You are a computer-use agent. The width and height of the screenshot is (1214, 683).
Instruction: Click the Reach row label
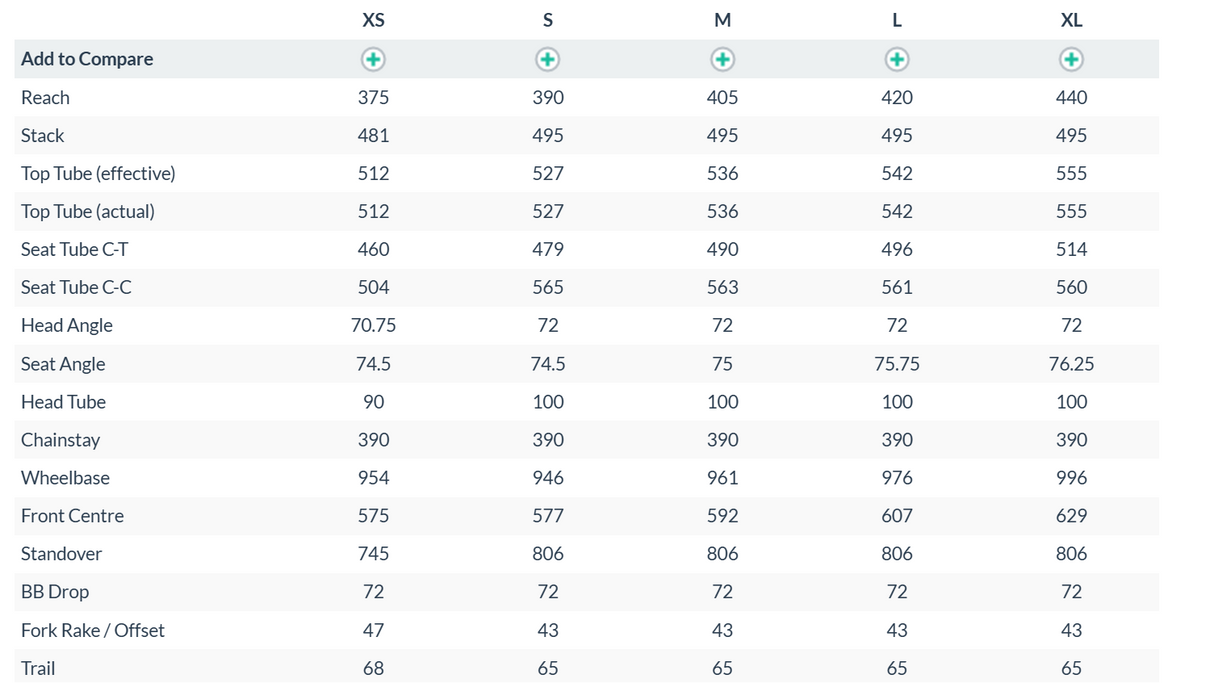(45, 97)
